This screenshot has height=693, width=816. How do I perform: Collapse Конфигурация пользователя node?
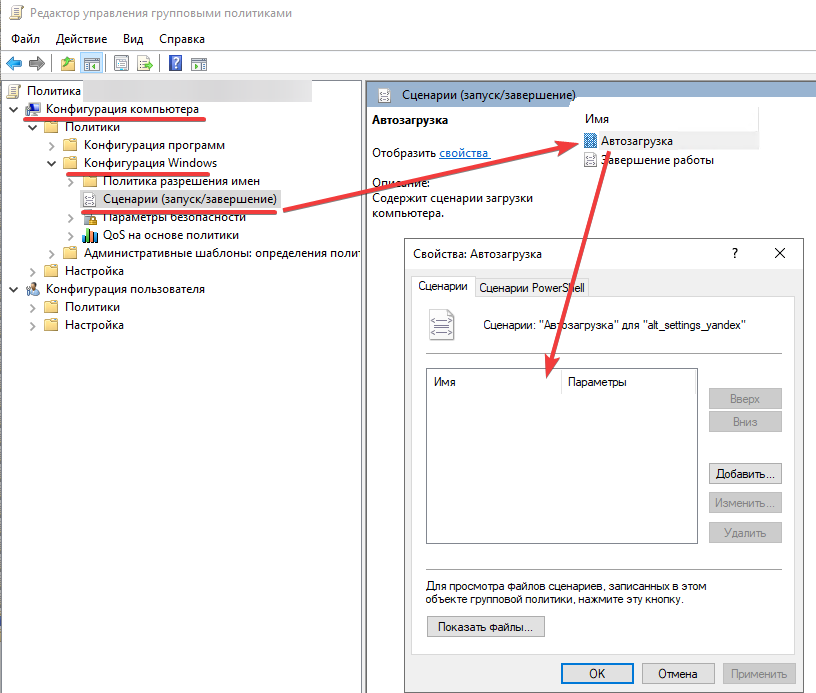[14, 290]
